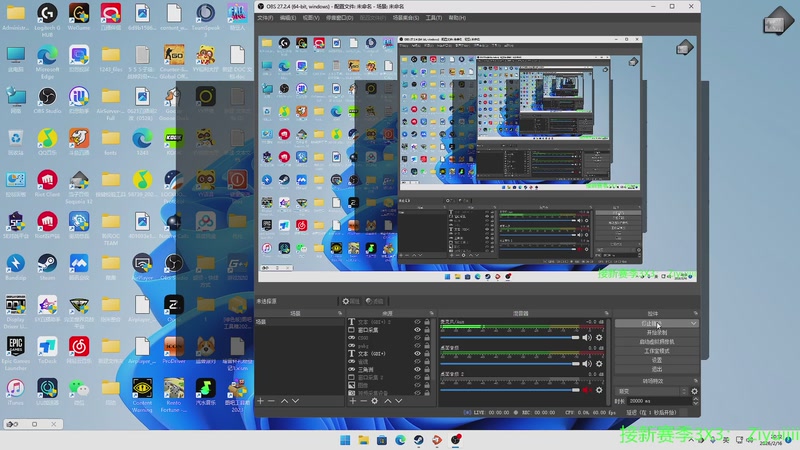
Task: Mute the 麦克风/Aux speaker icon
Action: (587, 338)
